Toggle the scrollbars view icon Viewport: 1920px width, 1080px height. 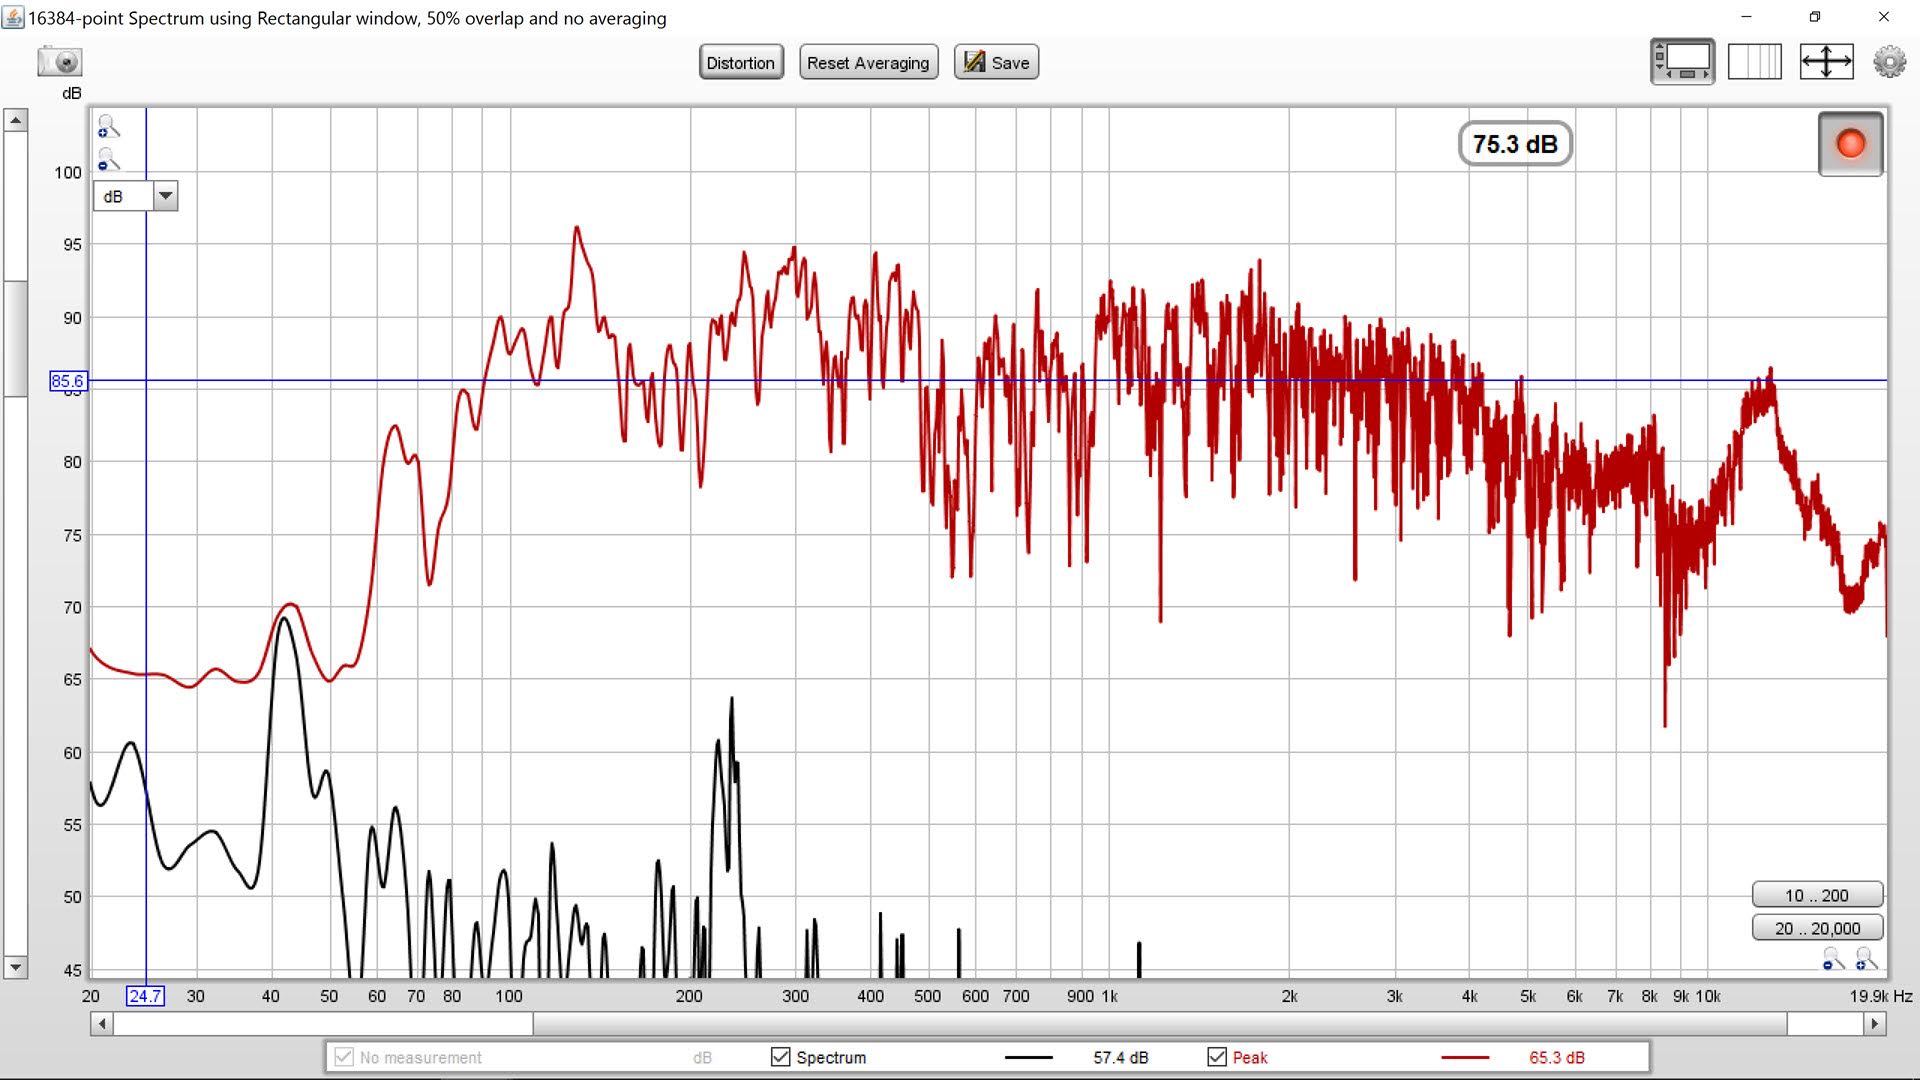(1682, 62)
